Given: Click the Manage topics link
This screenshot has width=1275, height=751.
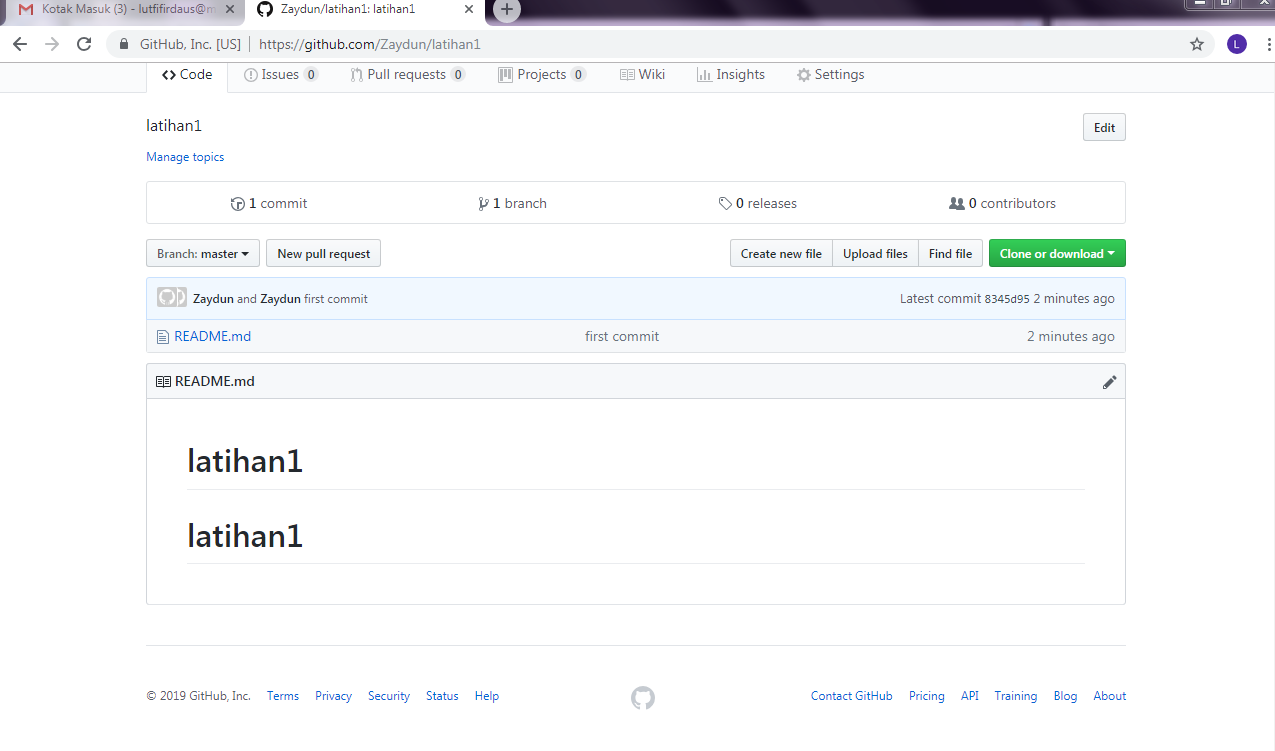Looking at the screenshot, I should click(185, 157).
